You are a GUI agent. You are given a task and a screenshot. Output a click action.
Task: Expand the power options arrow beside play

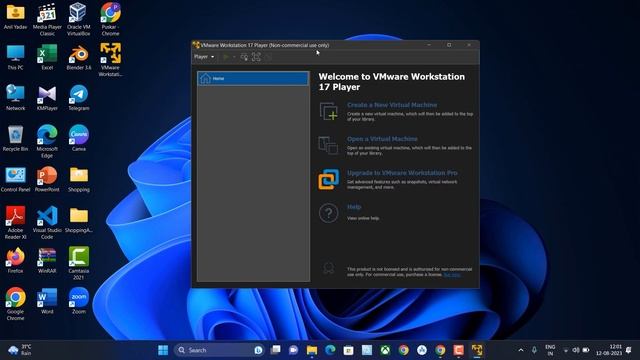coord(234,57)
